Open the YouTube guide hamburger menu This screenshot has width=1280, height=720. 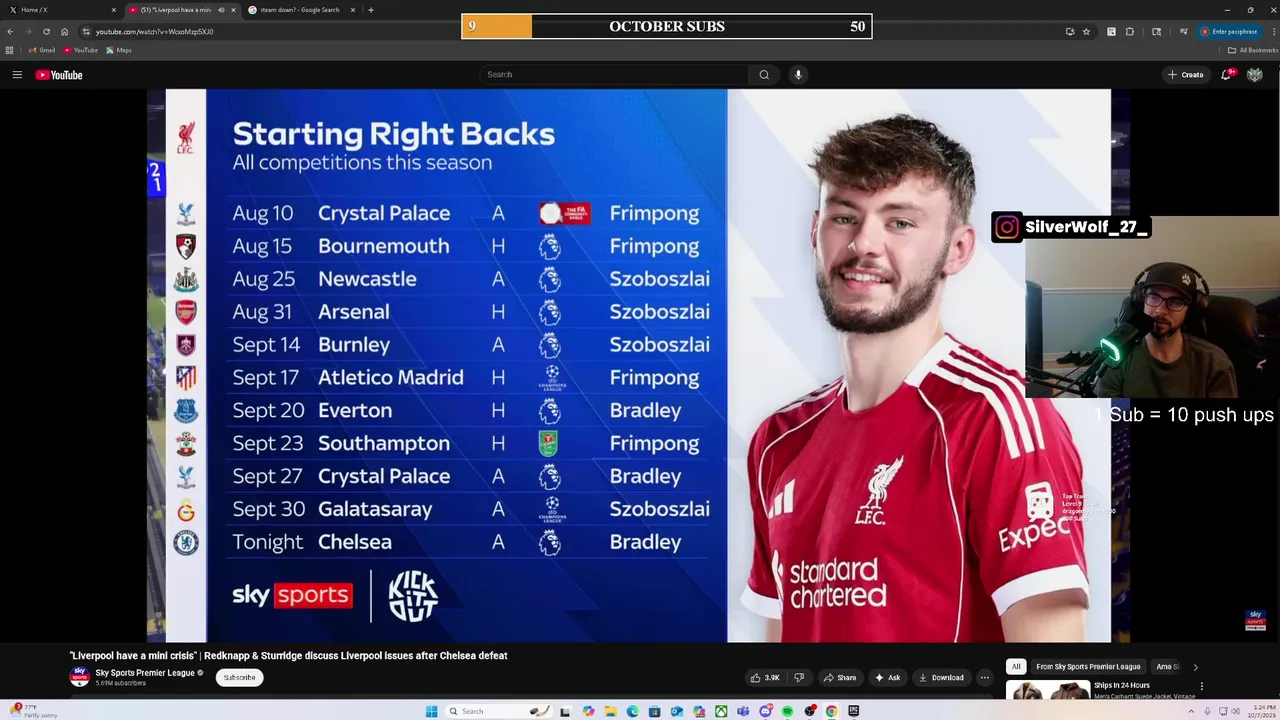[x=17, y=75]
